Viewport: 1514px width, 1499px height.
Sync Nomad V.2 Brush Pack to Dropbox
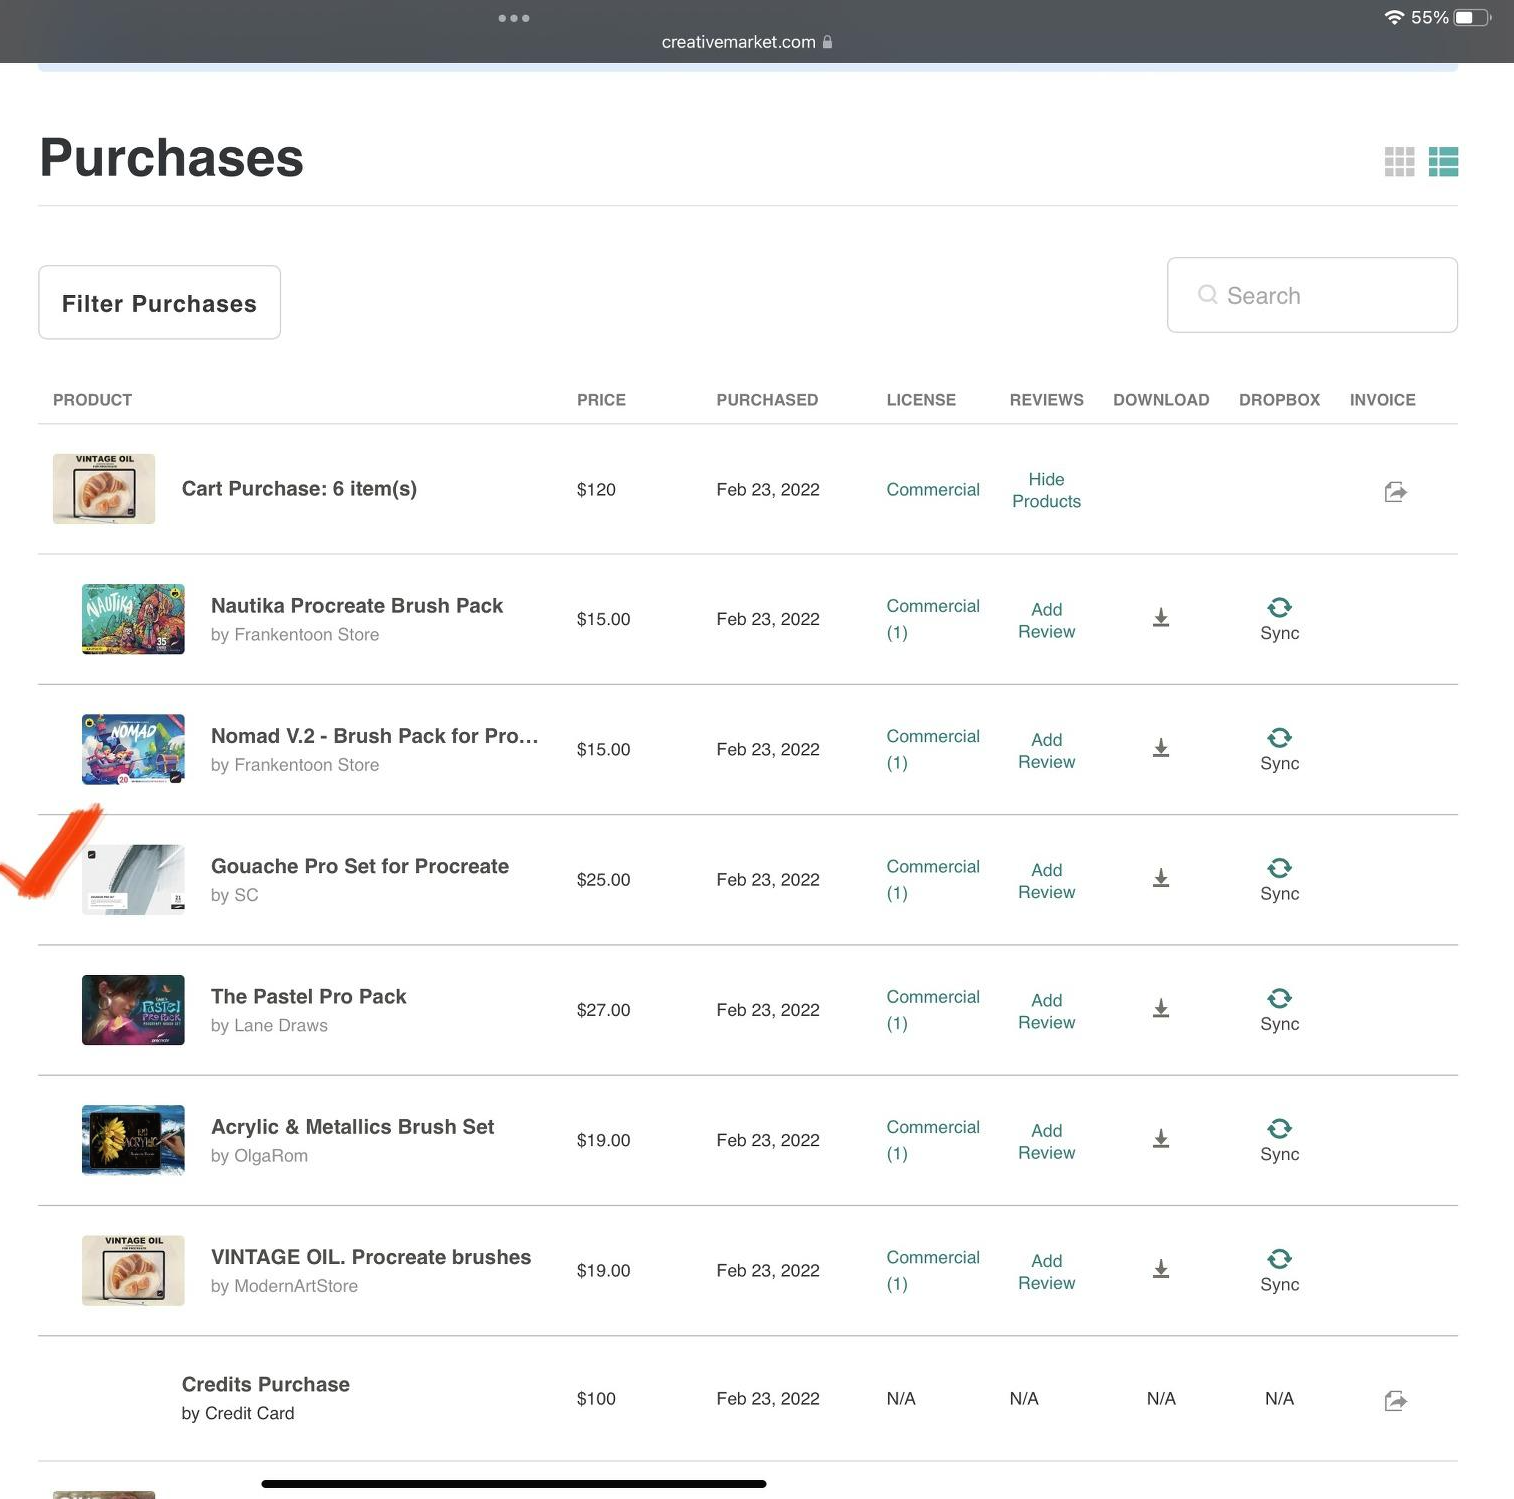[x=1279, y=748]
